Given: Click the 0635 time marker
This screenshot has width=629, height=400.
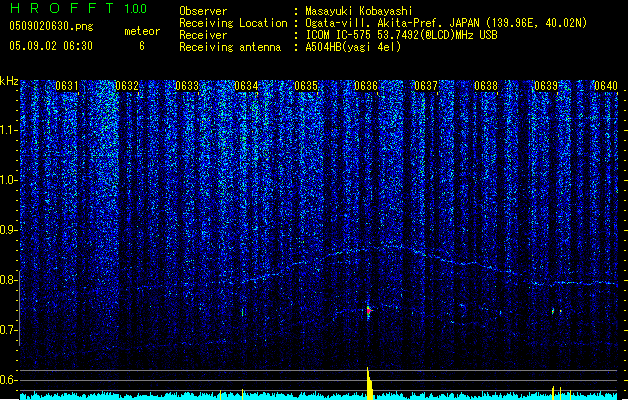Looking at the screenshot, I should (x=306, y=86).
